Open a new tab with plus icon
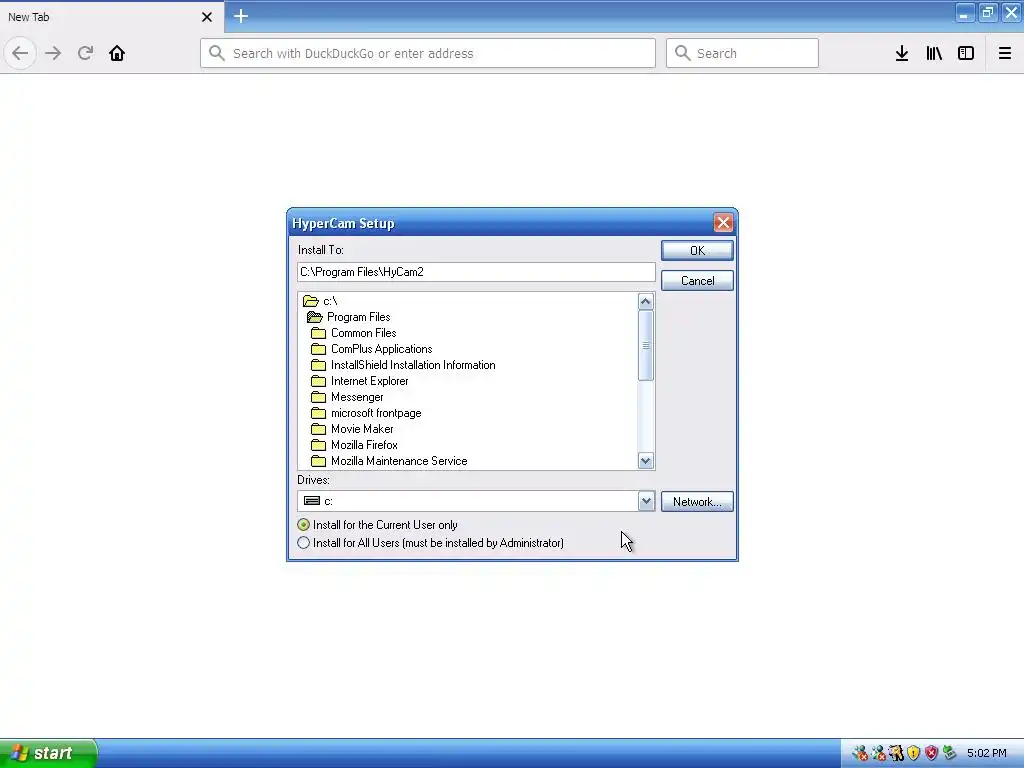Viewport: 1024px width, 768px height. click(x=241, y=16)
